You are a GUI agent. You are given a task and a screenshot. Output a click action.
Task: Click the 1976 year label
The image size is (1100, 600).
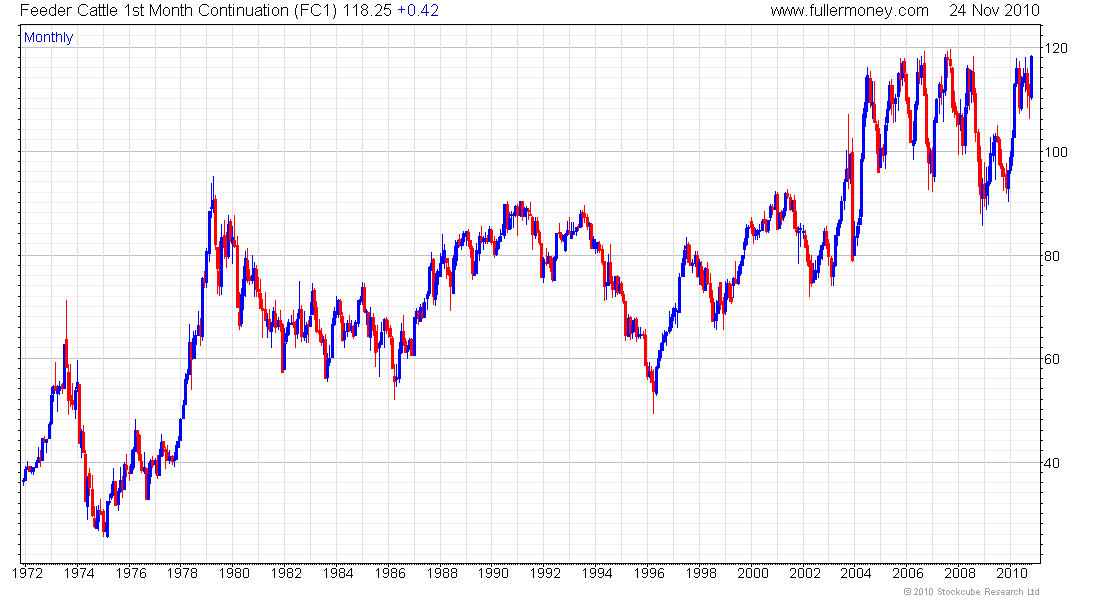[x=130, y=573]
